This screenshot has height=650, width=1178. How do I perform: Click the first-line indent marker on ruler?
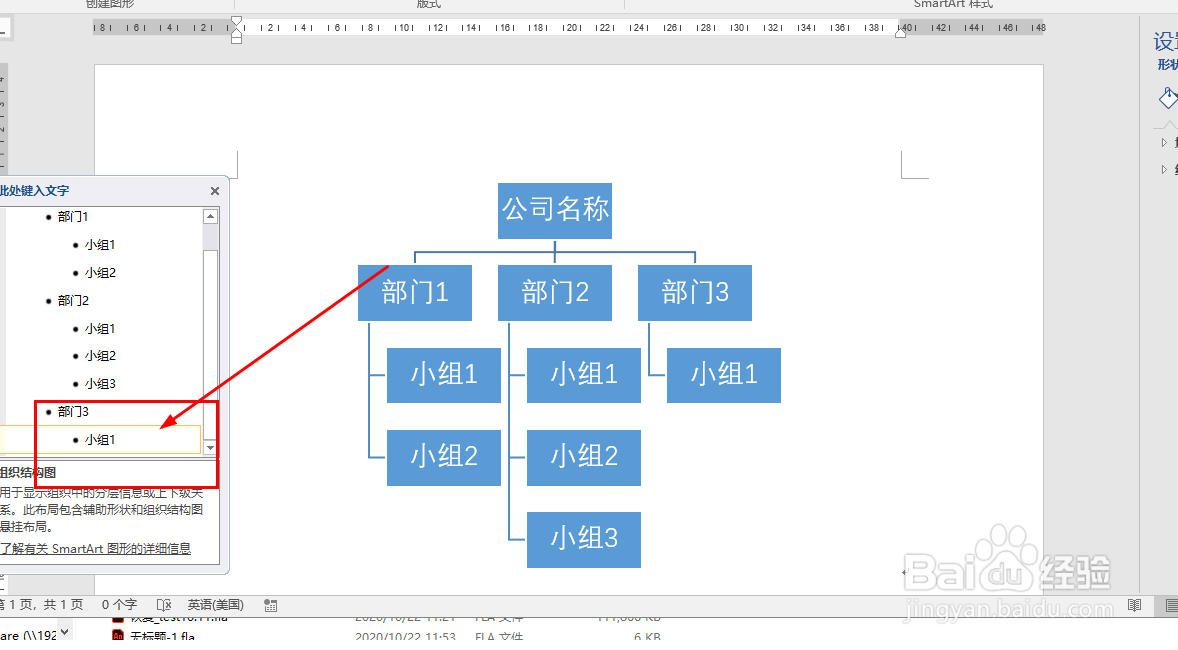[237, 21]
